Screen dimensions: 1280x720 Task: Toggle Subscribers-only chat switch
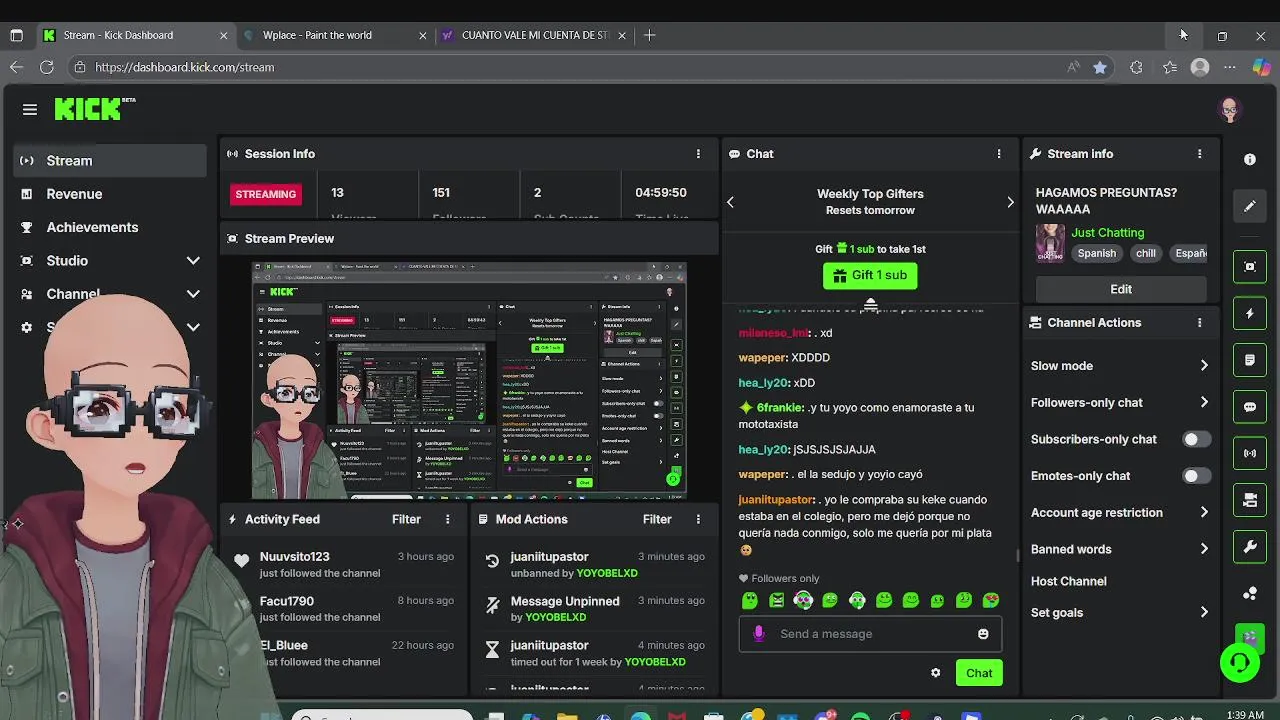pos(1196,439)
